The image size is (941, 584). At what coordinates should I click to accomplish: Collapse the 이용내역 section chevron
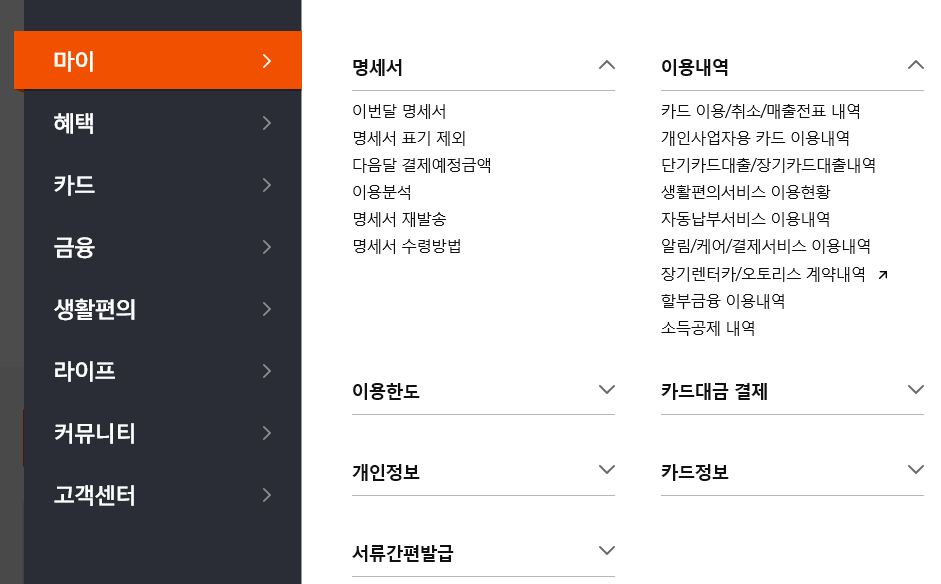coord(916,65)
